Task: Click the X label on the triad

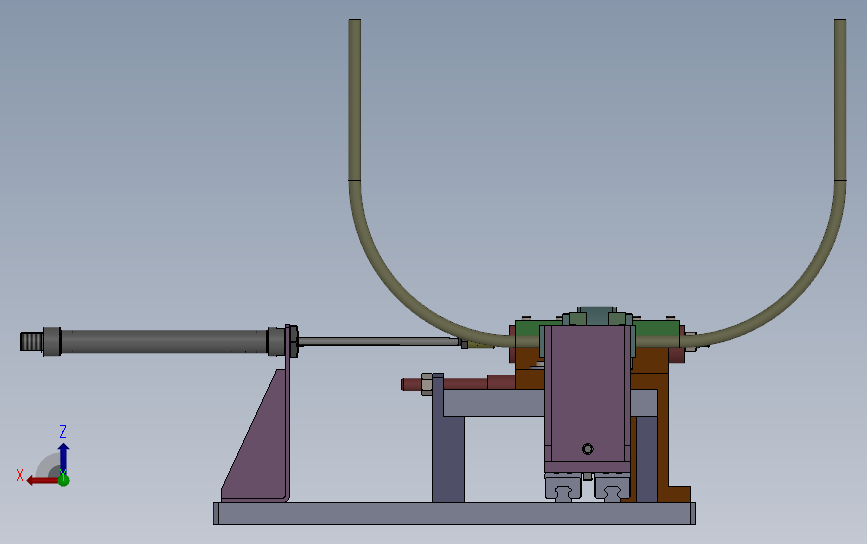Action: tap(20, 475)
